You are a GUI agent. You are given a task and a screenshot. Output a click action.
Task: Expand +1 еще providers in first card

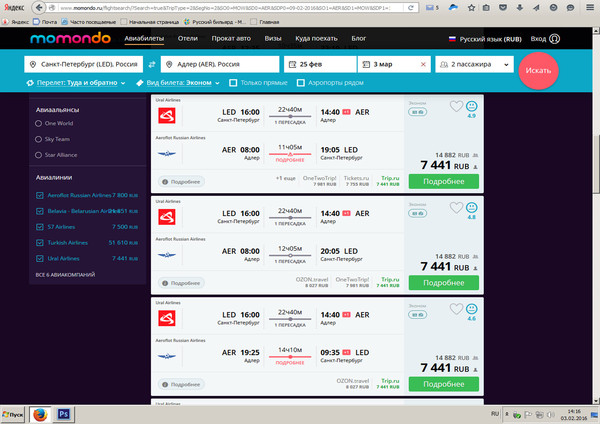285,178
